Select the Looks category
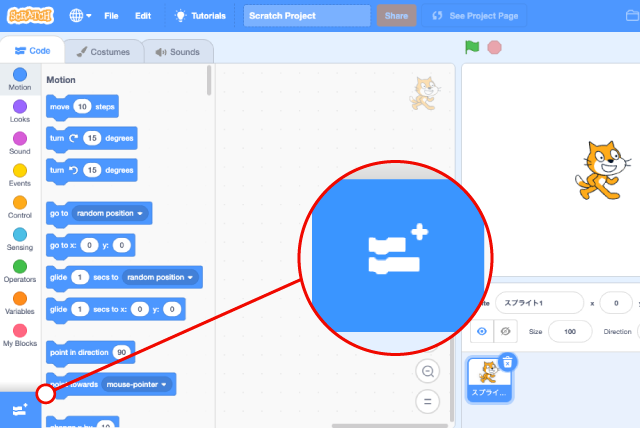Image resolution: width=640 pixels, height=430 pixels. point(20,111)
